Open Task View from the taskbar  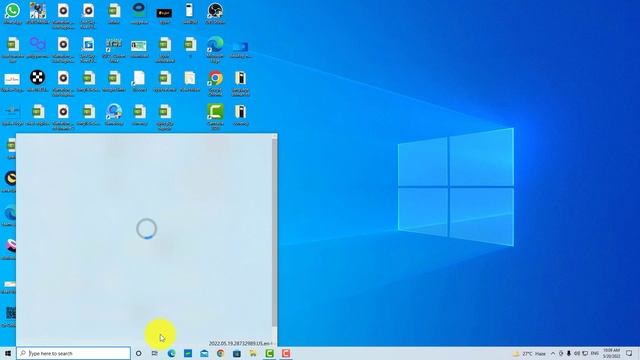155,353
